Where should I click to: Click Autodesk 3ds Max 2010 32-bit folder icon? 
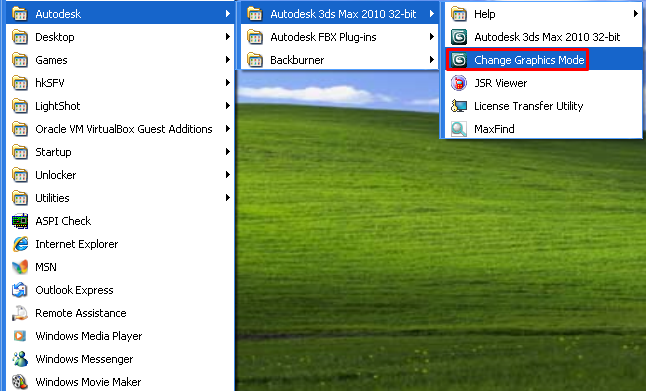coord(255,14)
